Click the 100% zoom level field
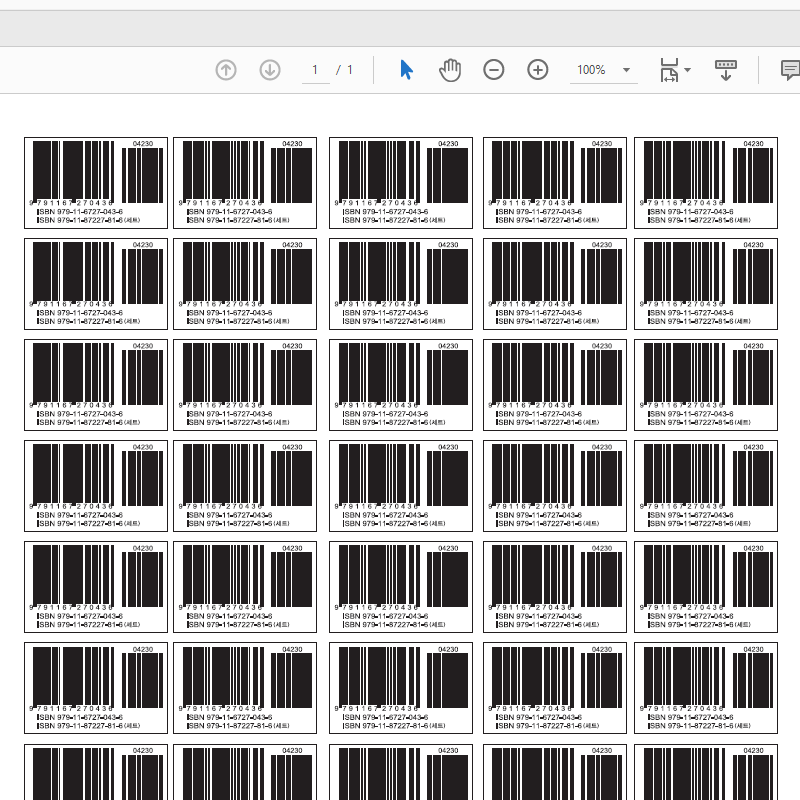The image size is (800, 800). point(592,70)
